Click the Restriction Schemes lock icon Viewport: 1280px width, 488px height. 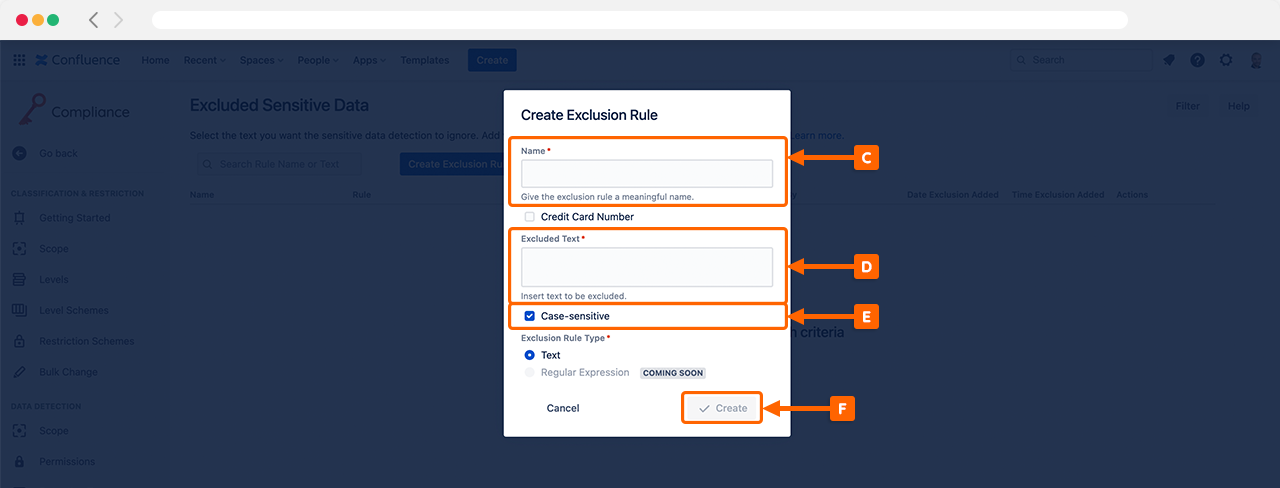pos(19,341)
